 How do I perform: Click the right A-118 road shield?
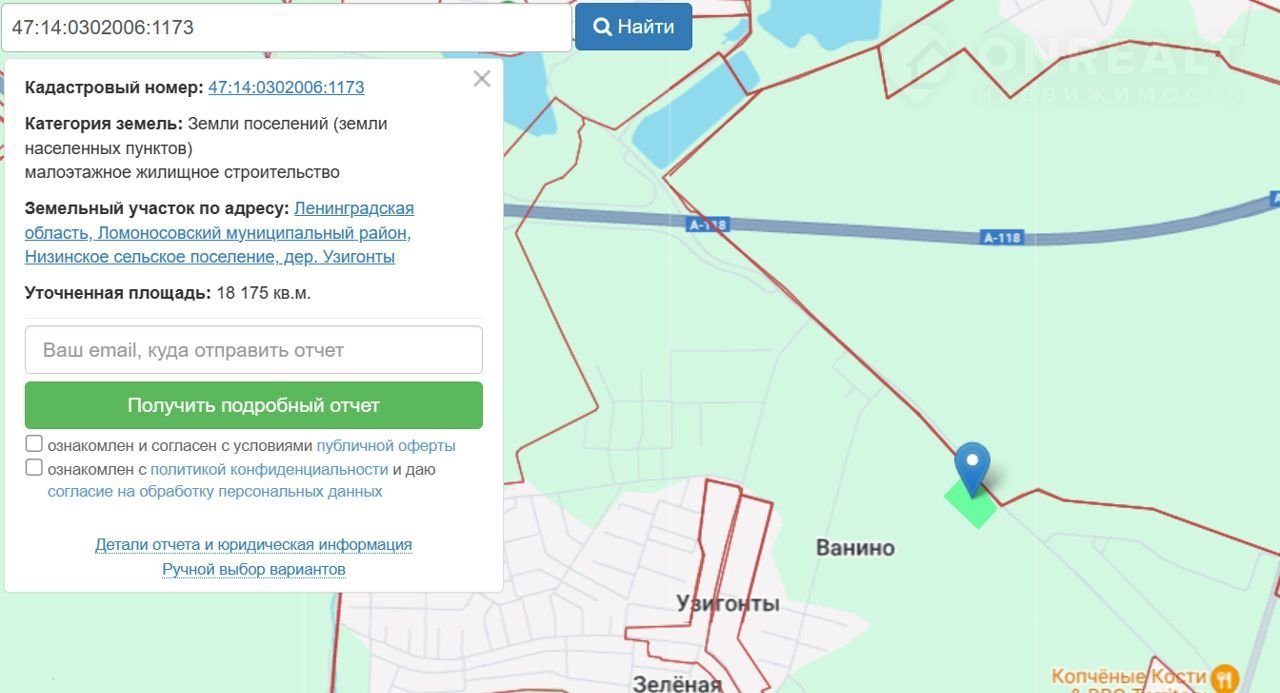click(x=1002, y=238)
